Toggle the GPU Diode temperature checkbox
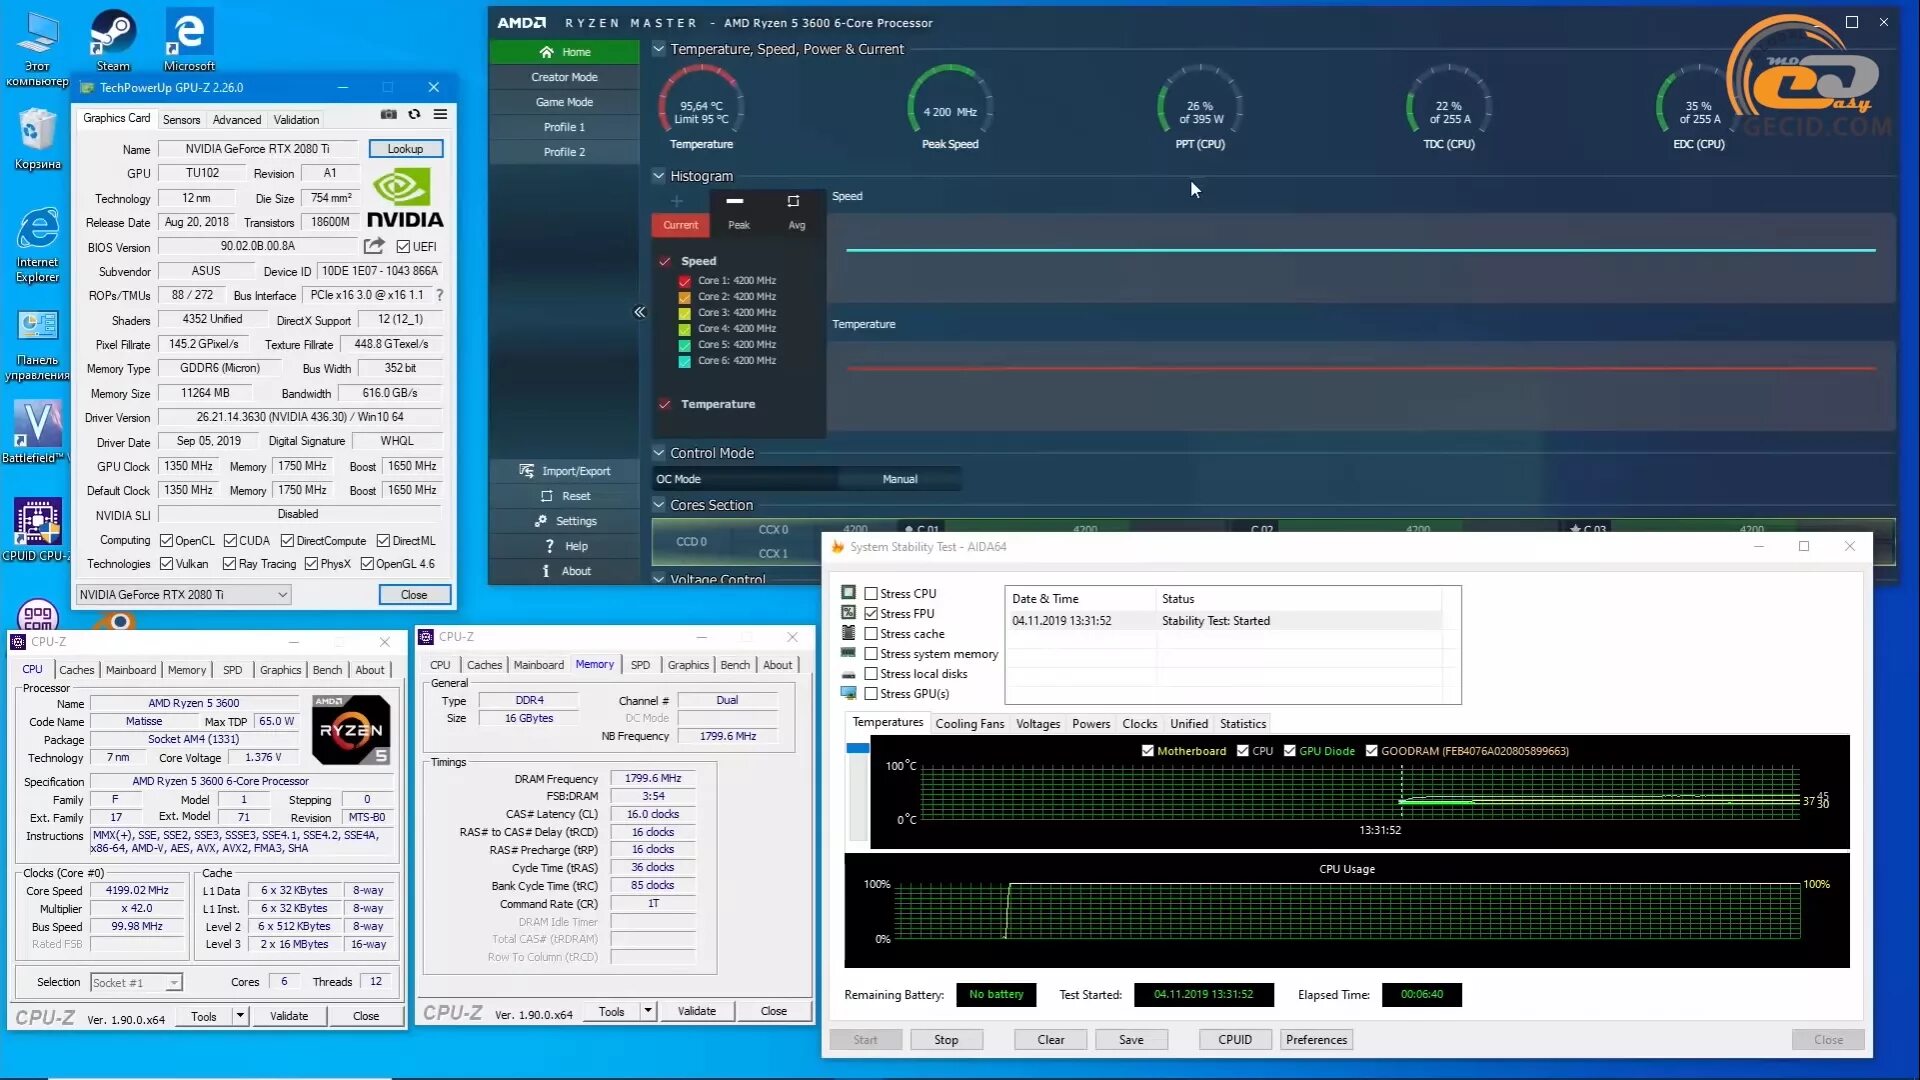The image size is (1920, 1080). click(1290, 751)
